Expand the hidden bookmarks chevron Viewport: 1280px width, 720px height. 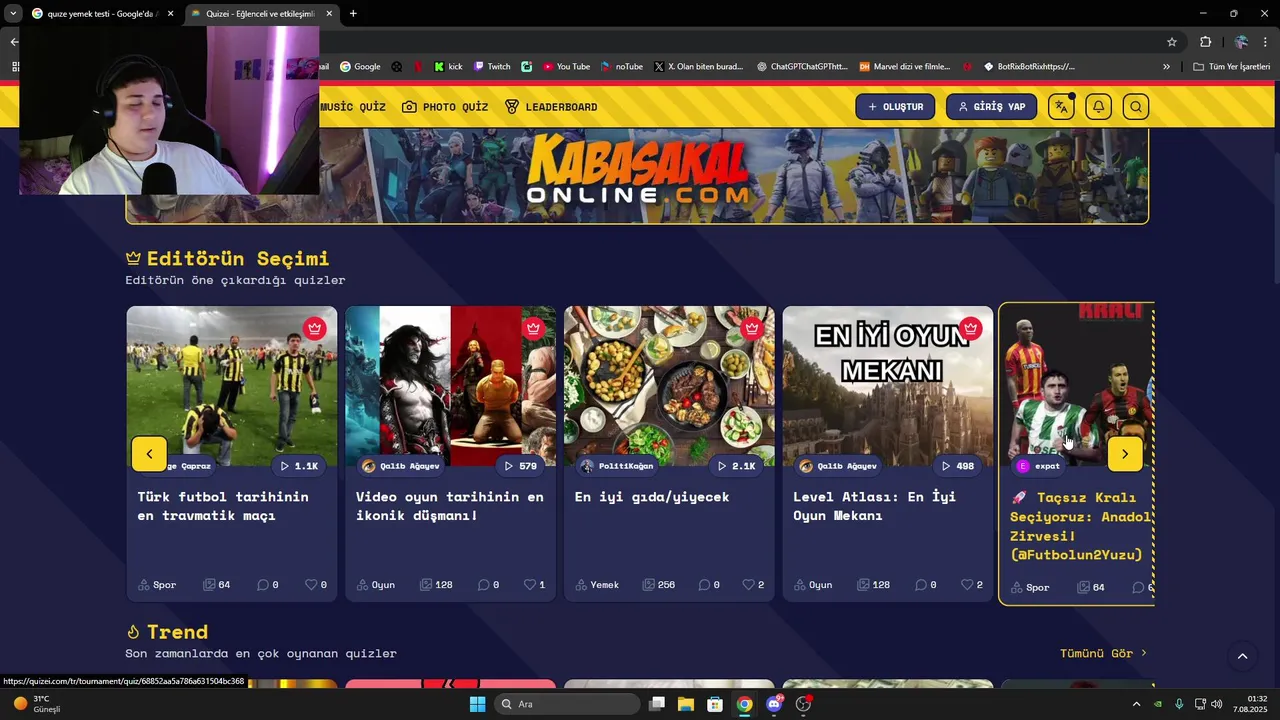[1166, 67]
